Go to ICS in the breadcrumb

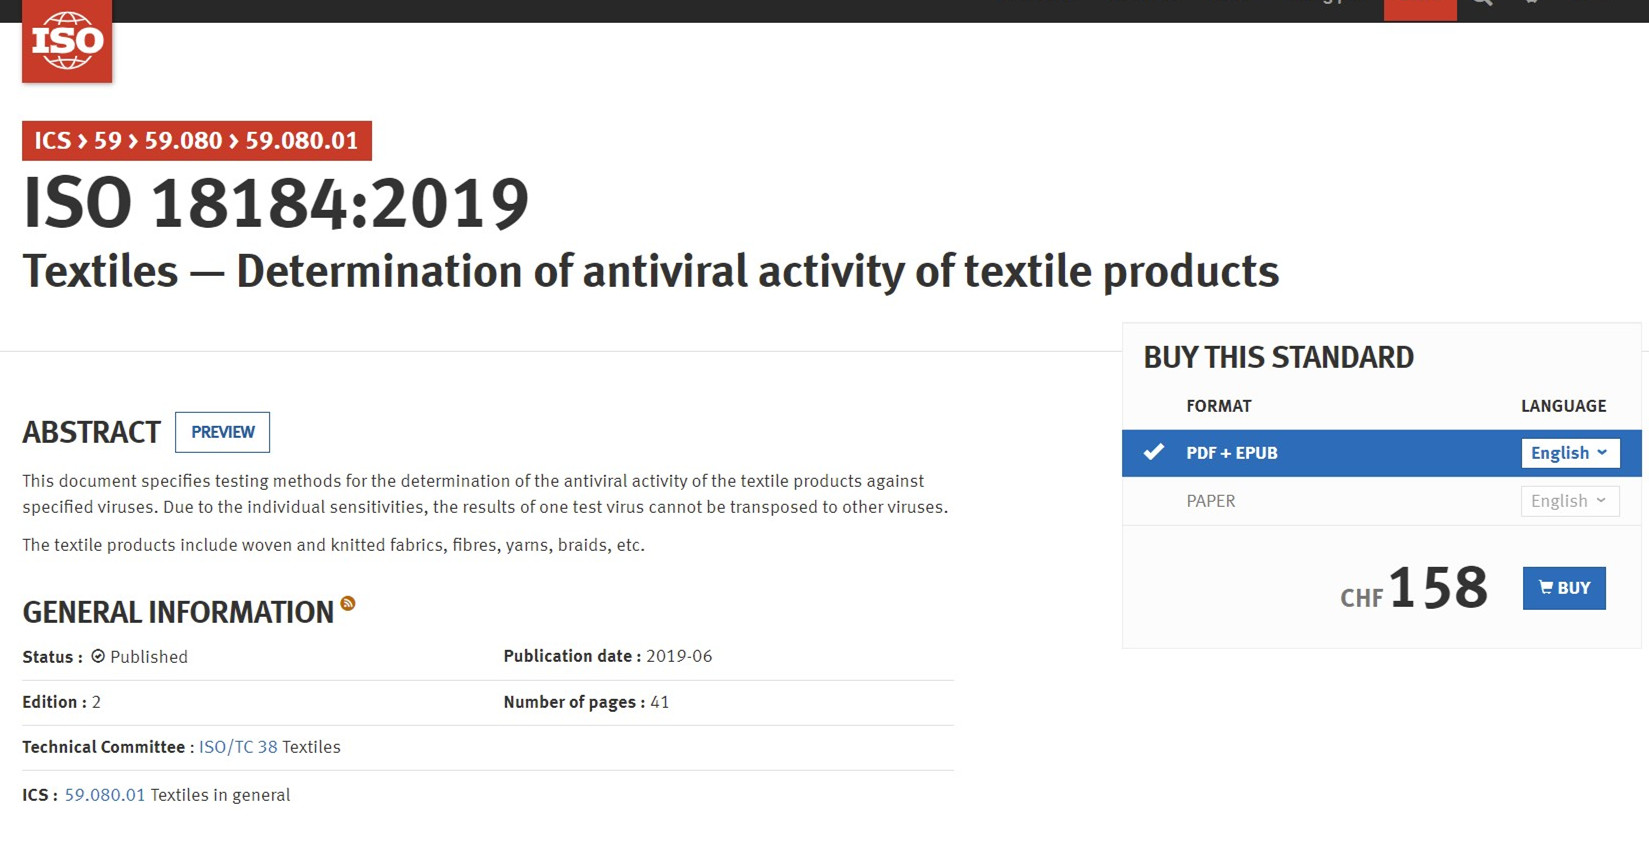pyautogui.click(x=53, y=141)
